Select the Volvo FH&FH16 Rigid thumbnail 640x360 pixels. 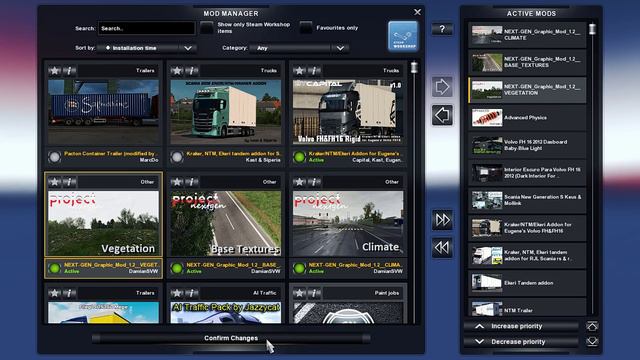[348, 112]
